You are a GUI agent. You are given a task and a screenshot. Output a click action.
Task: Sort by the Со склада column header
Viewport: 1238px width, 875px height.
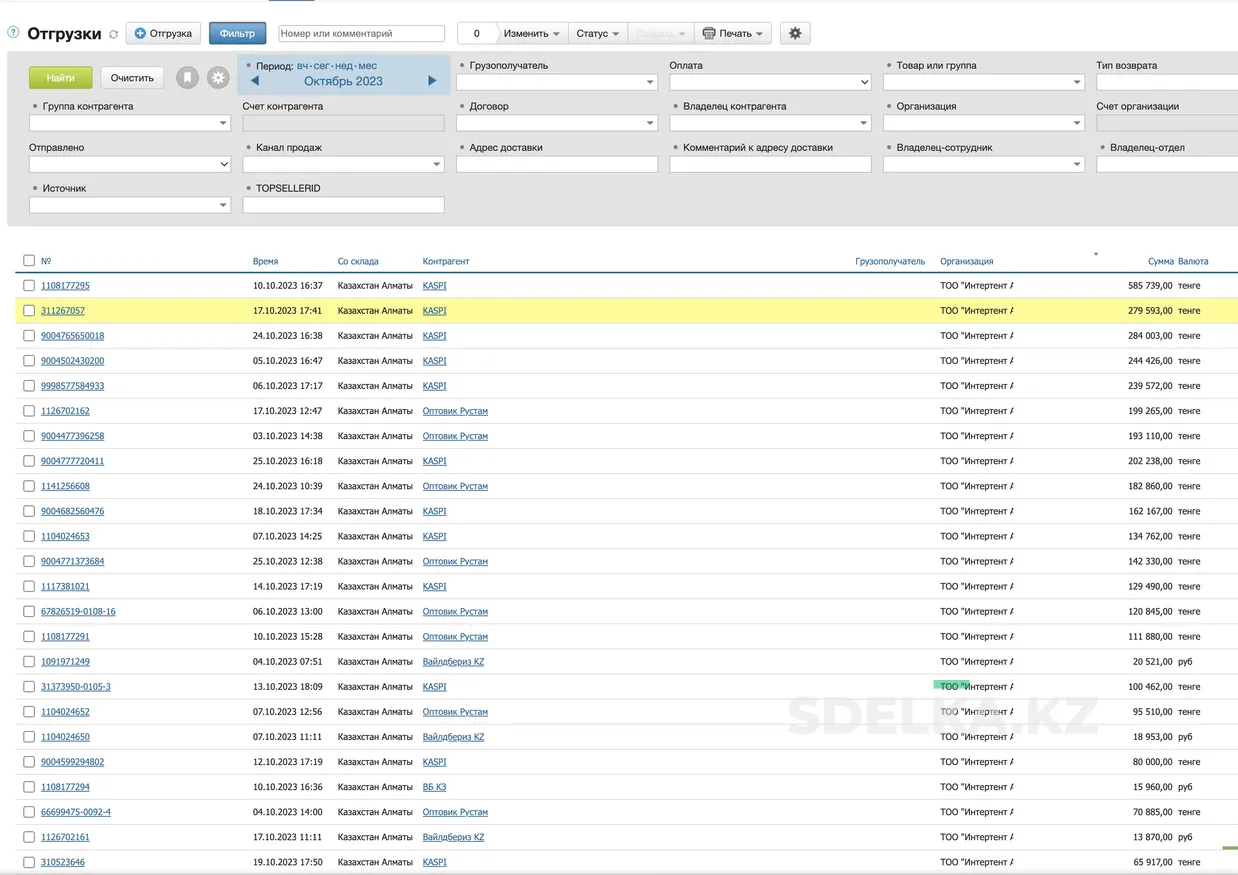pyautogui.click(x=358, y=261)
